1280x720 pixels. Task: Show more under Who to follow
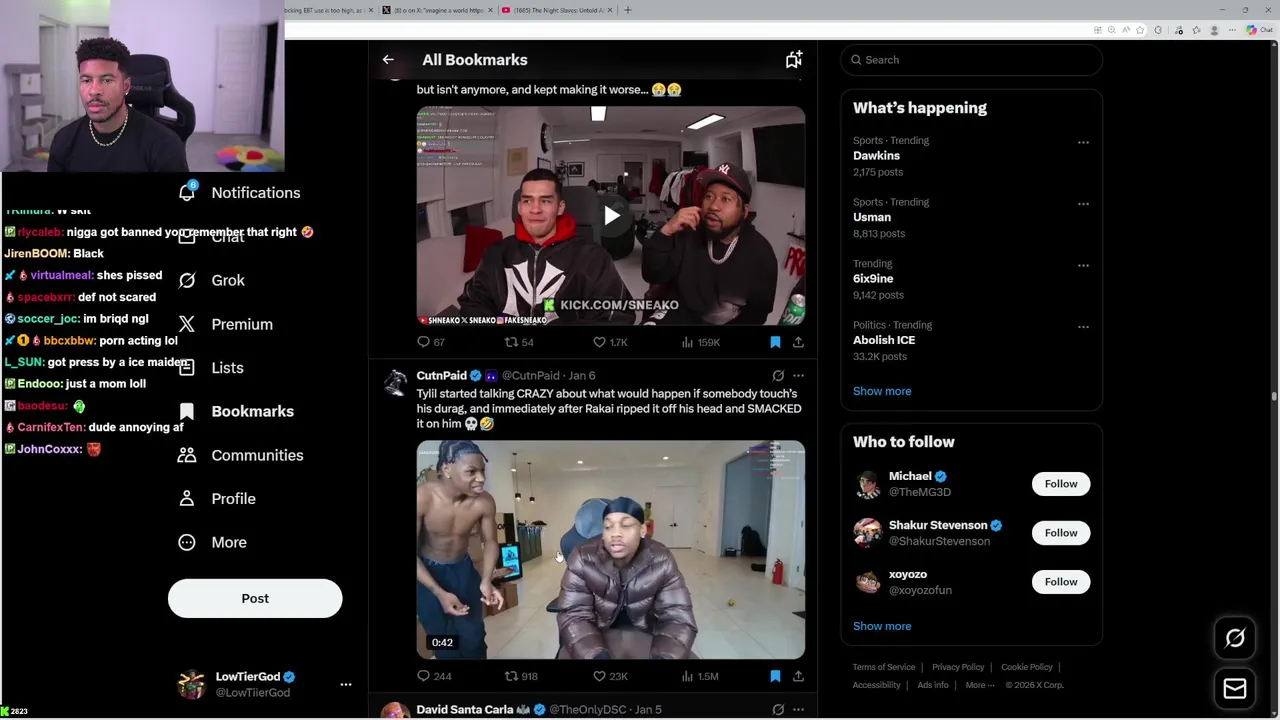882,626
